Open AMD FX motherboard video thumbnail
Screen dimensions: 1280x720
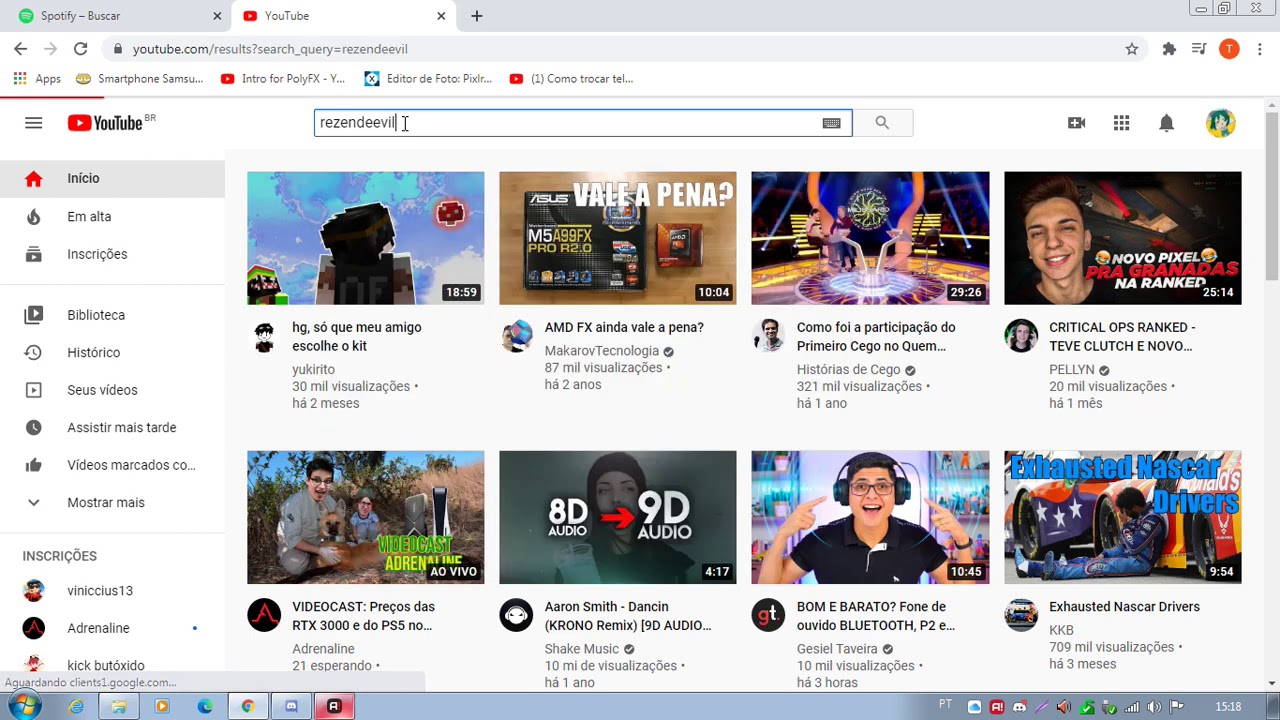tap(618, 238)
